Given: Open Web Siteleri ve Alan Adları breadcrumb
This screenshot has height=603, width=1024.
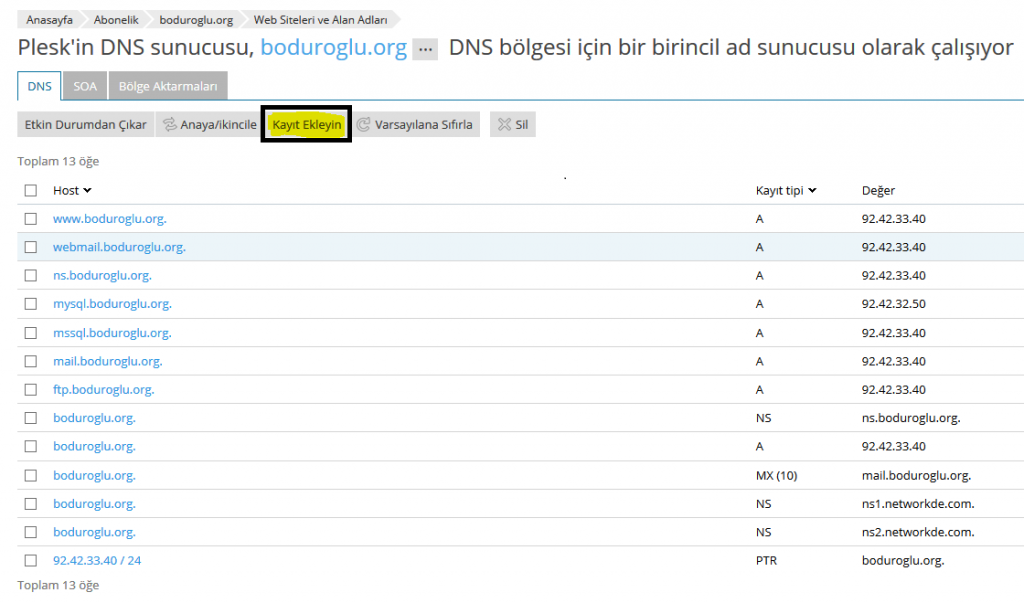Looking at the screenshot, I should pyautogui.click(x=320, y=19).
